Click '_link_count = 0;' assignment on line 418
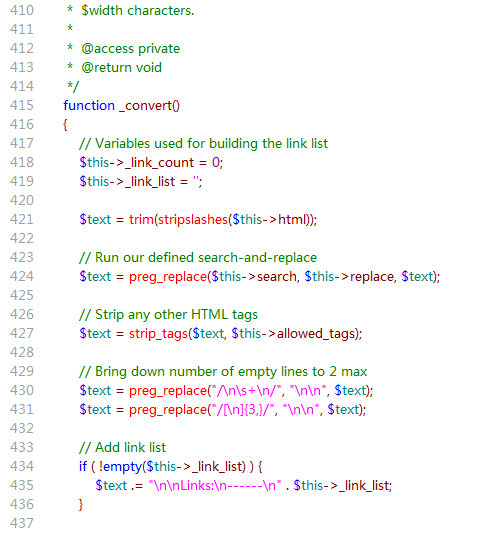 tap(174, 163)
